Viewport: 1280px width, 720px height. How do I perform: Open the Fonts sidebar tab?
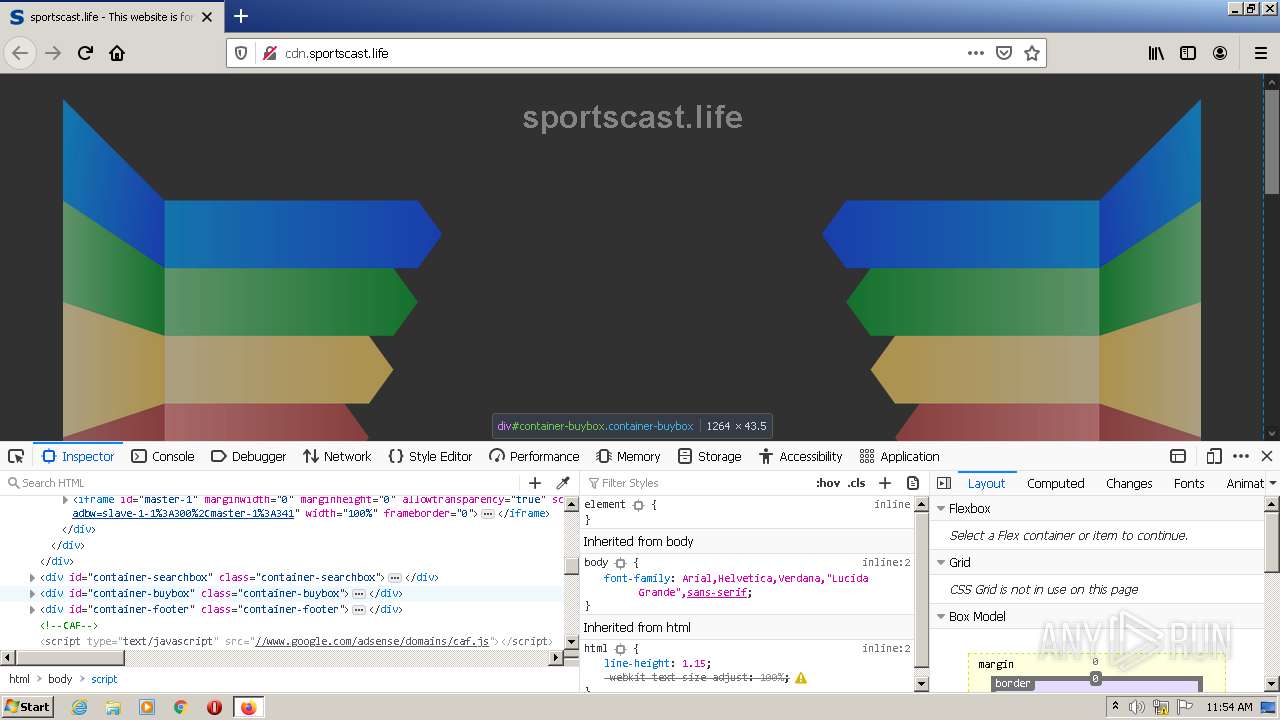pos(1189,483)
